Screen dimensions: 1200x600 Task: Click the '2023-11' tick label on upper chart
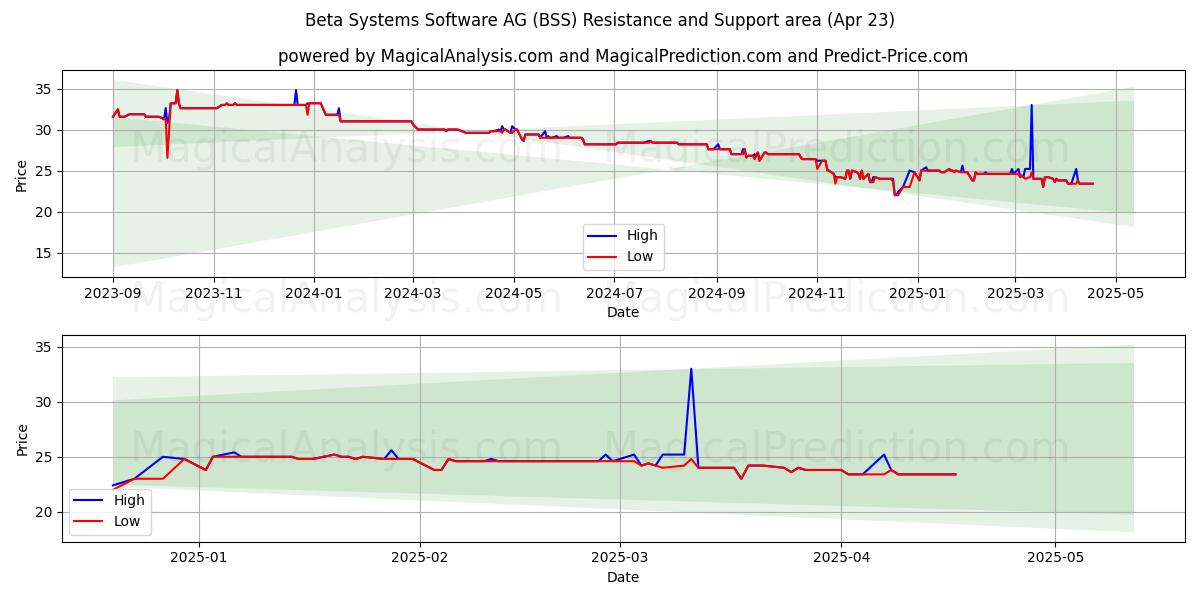tap(213, 295)
